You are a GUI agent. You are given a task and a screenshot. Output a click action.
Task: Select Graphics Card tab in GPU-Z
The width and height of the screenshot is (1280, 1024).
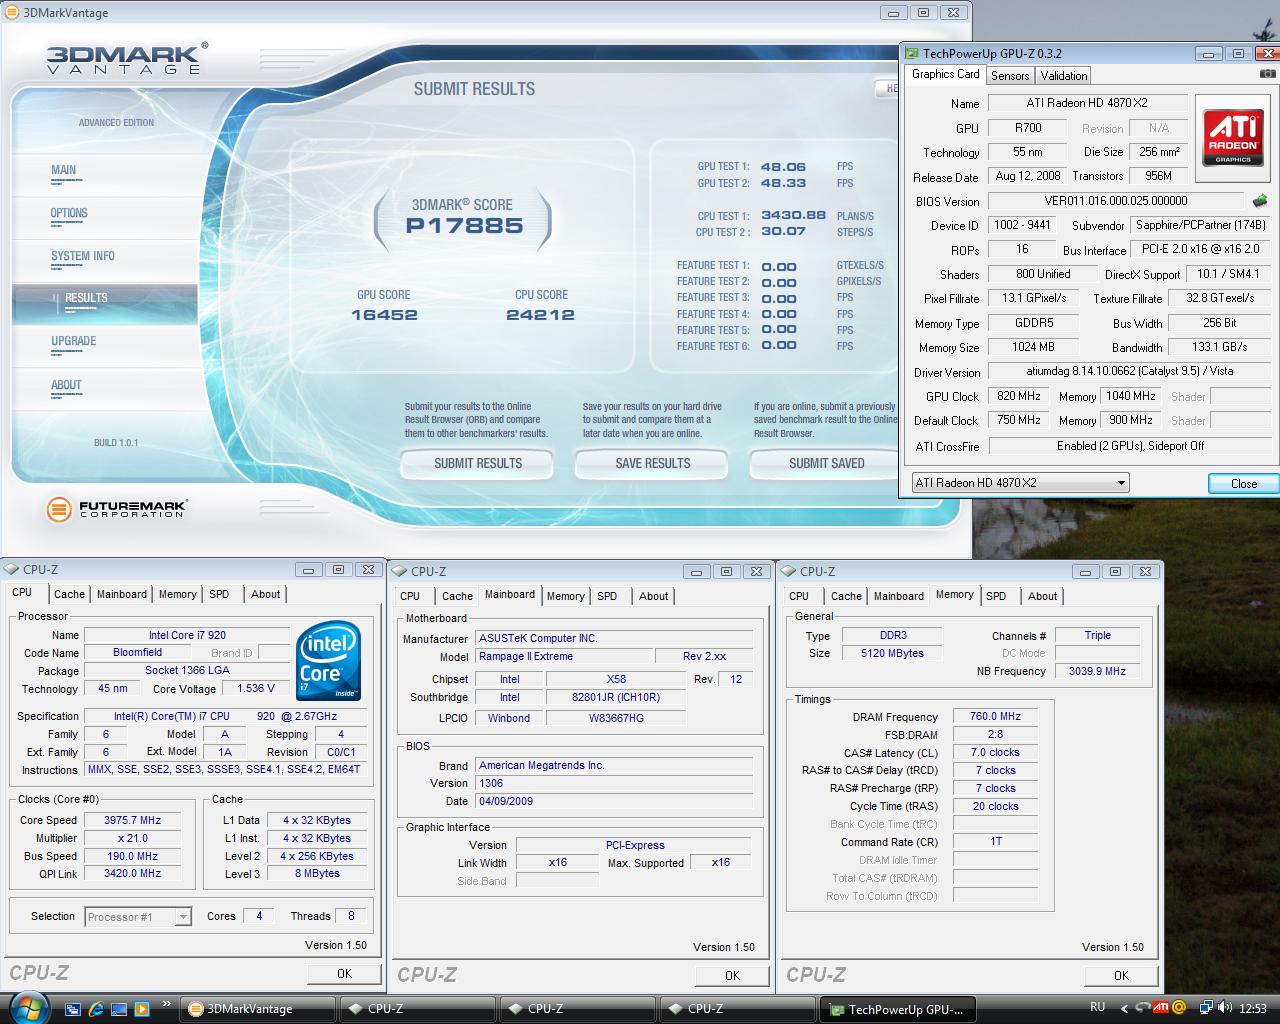(x=946, y=74)
